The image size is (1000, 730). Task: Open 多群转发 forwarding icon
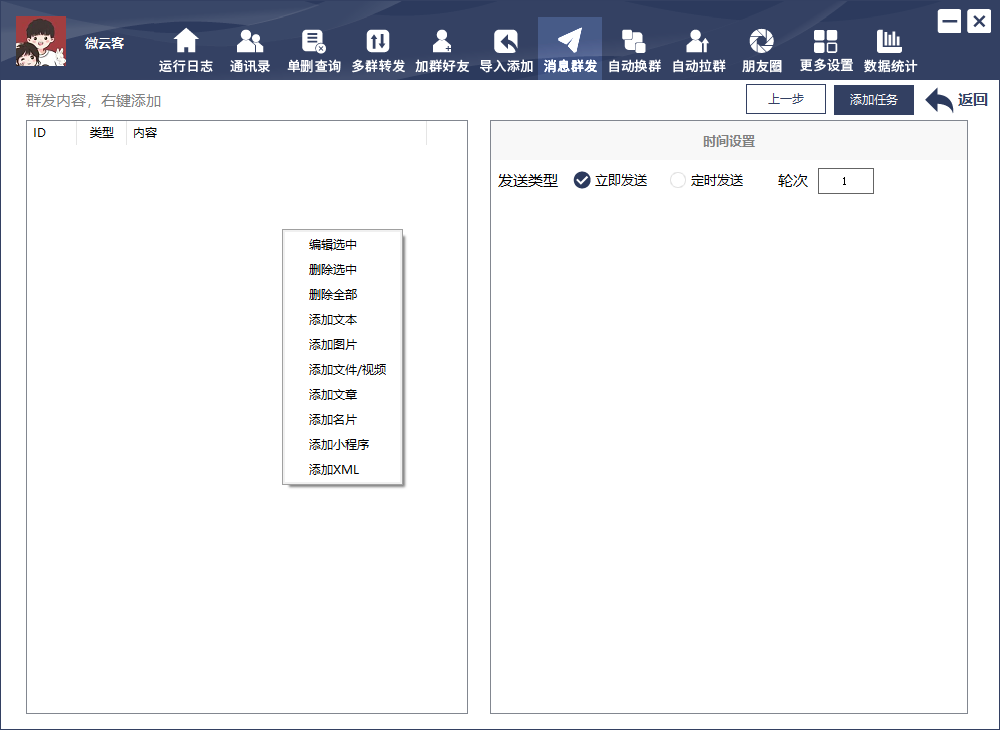[378, 42]
